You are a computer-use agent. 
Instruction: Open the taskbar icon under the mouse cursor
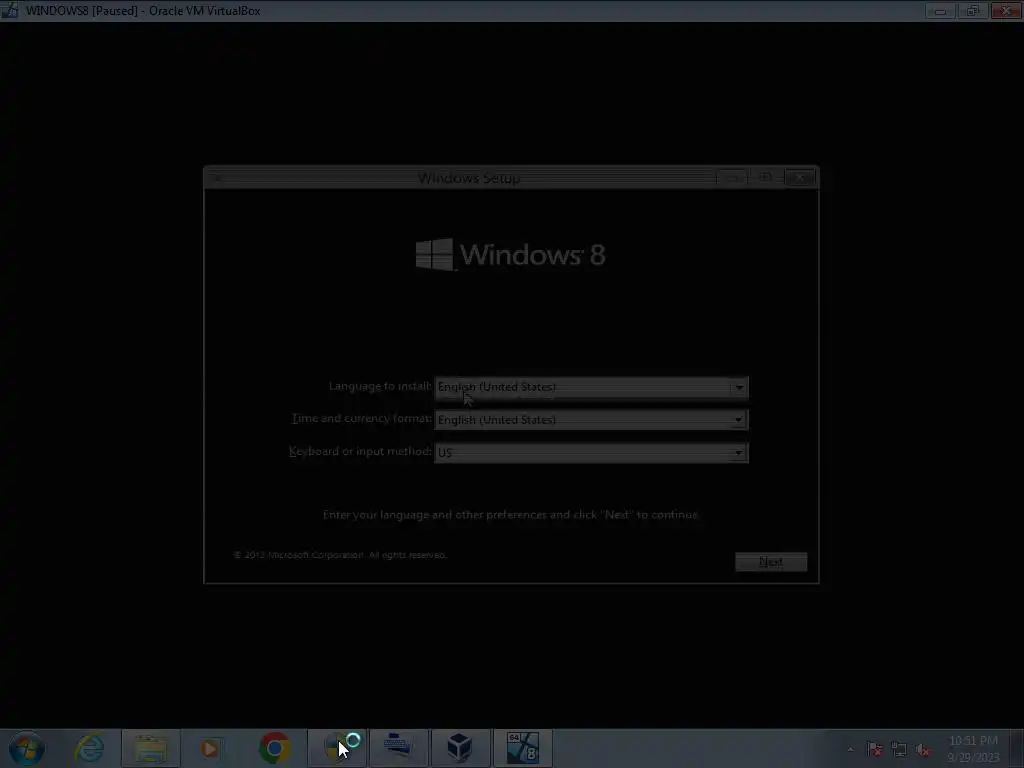(x=337, y=748)
